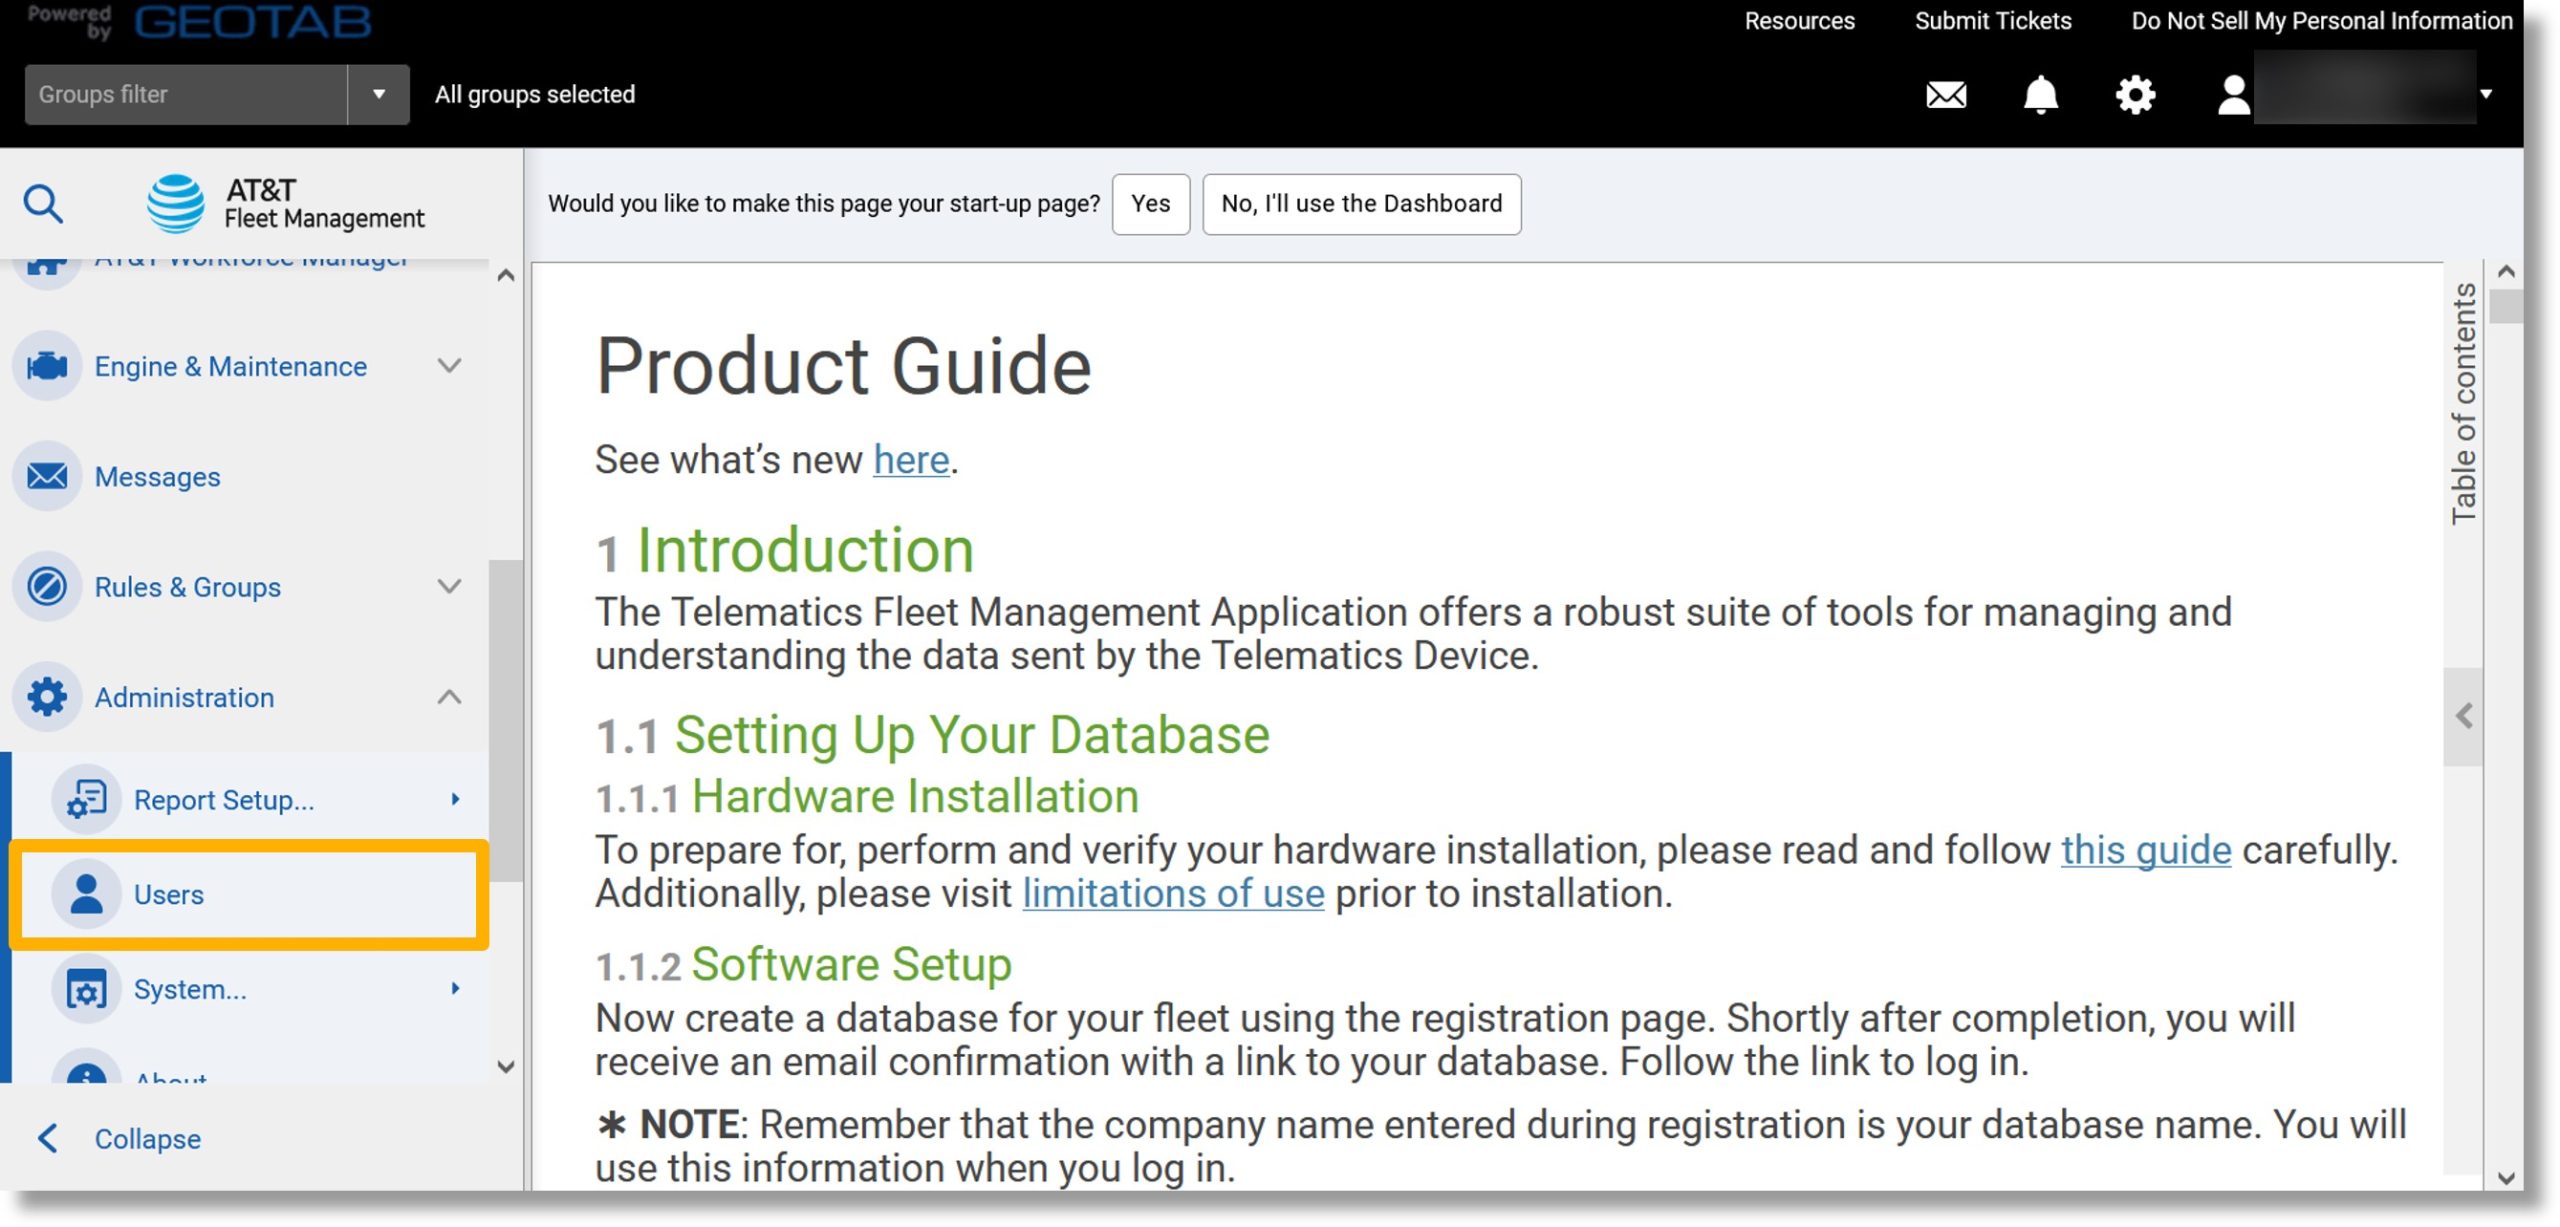
Task: Click the Collapse left-arrow icon
Action: 48,1138
